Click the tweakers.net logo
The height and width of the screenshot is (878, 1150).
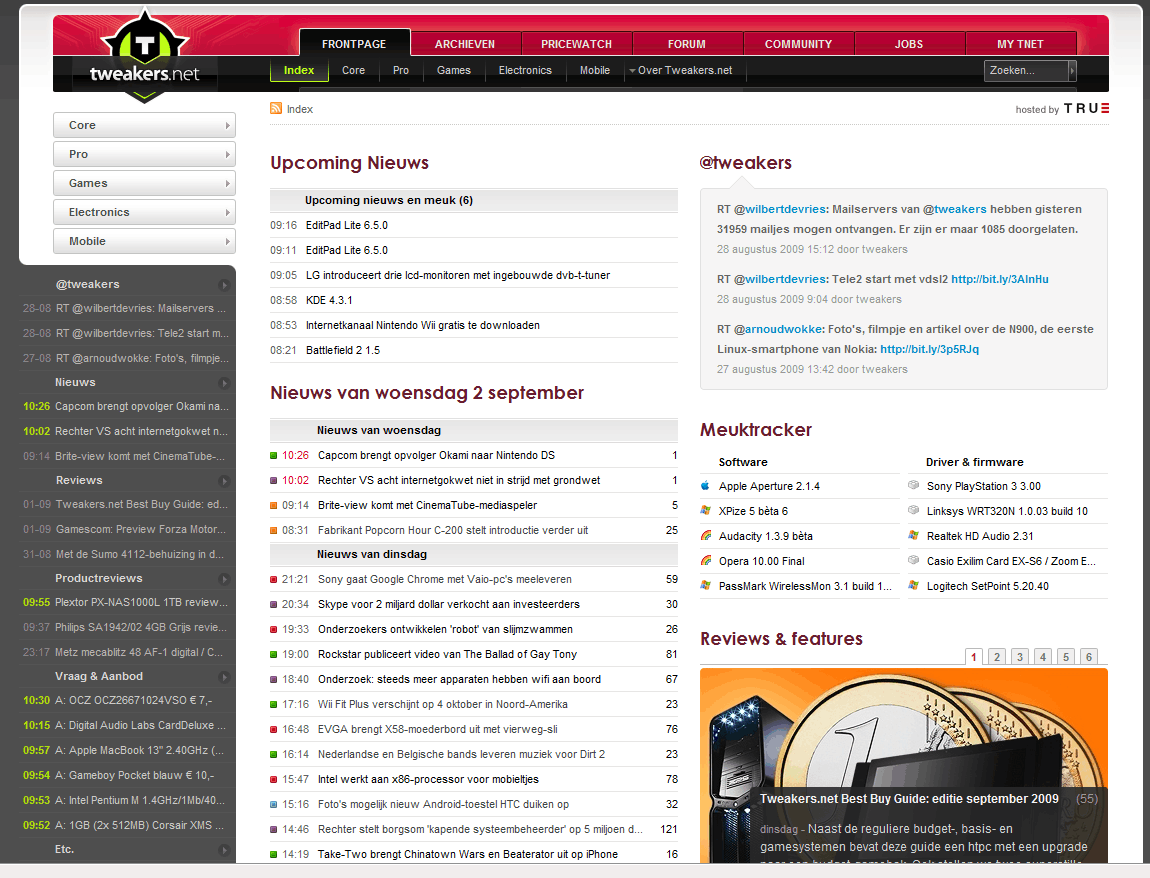click(x=144, y=57)
